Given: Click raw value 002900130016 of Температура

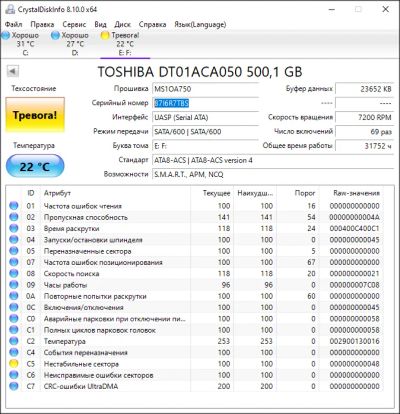Looking at the screenshot, I should tap(354, 341).
